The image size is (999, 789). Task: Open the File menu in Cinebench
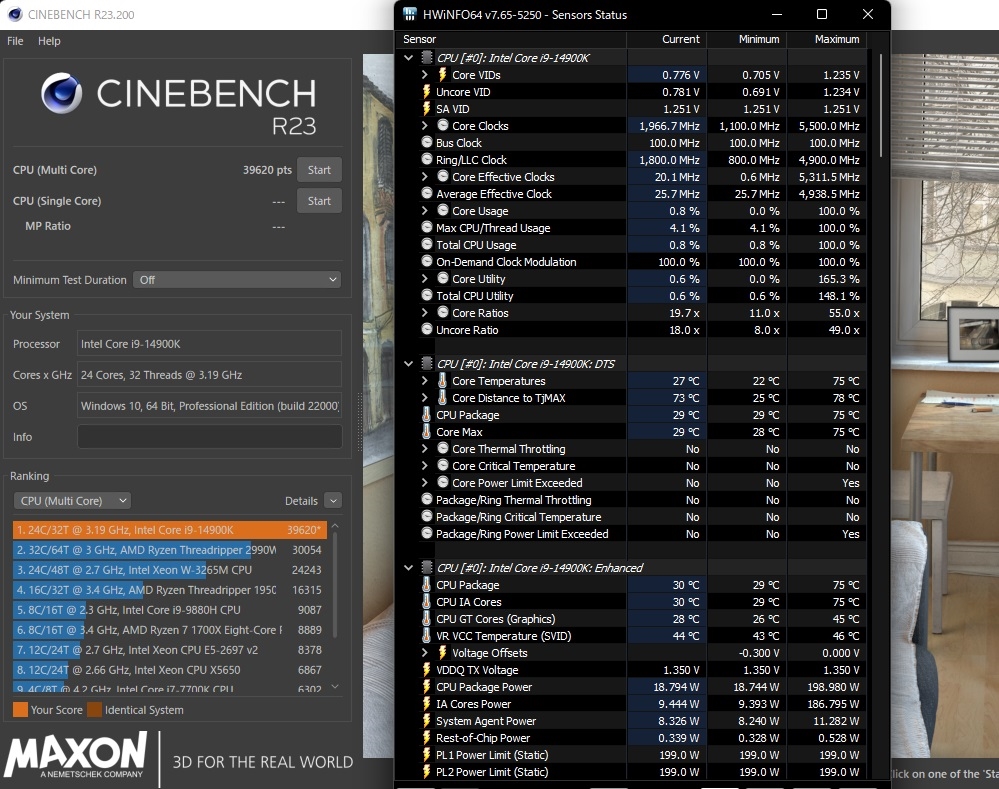15,41
